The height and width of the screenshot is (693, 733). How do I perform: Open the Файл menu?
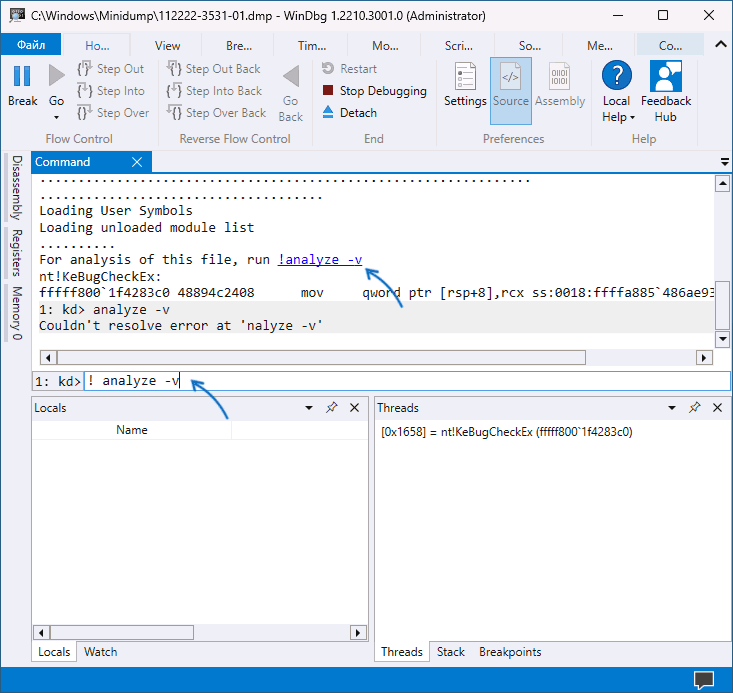pos(31,45)
